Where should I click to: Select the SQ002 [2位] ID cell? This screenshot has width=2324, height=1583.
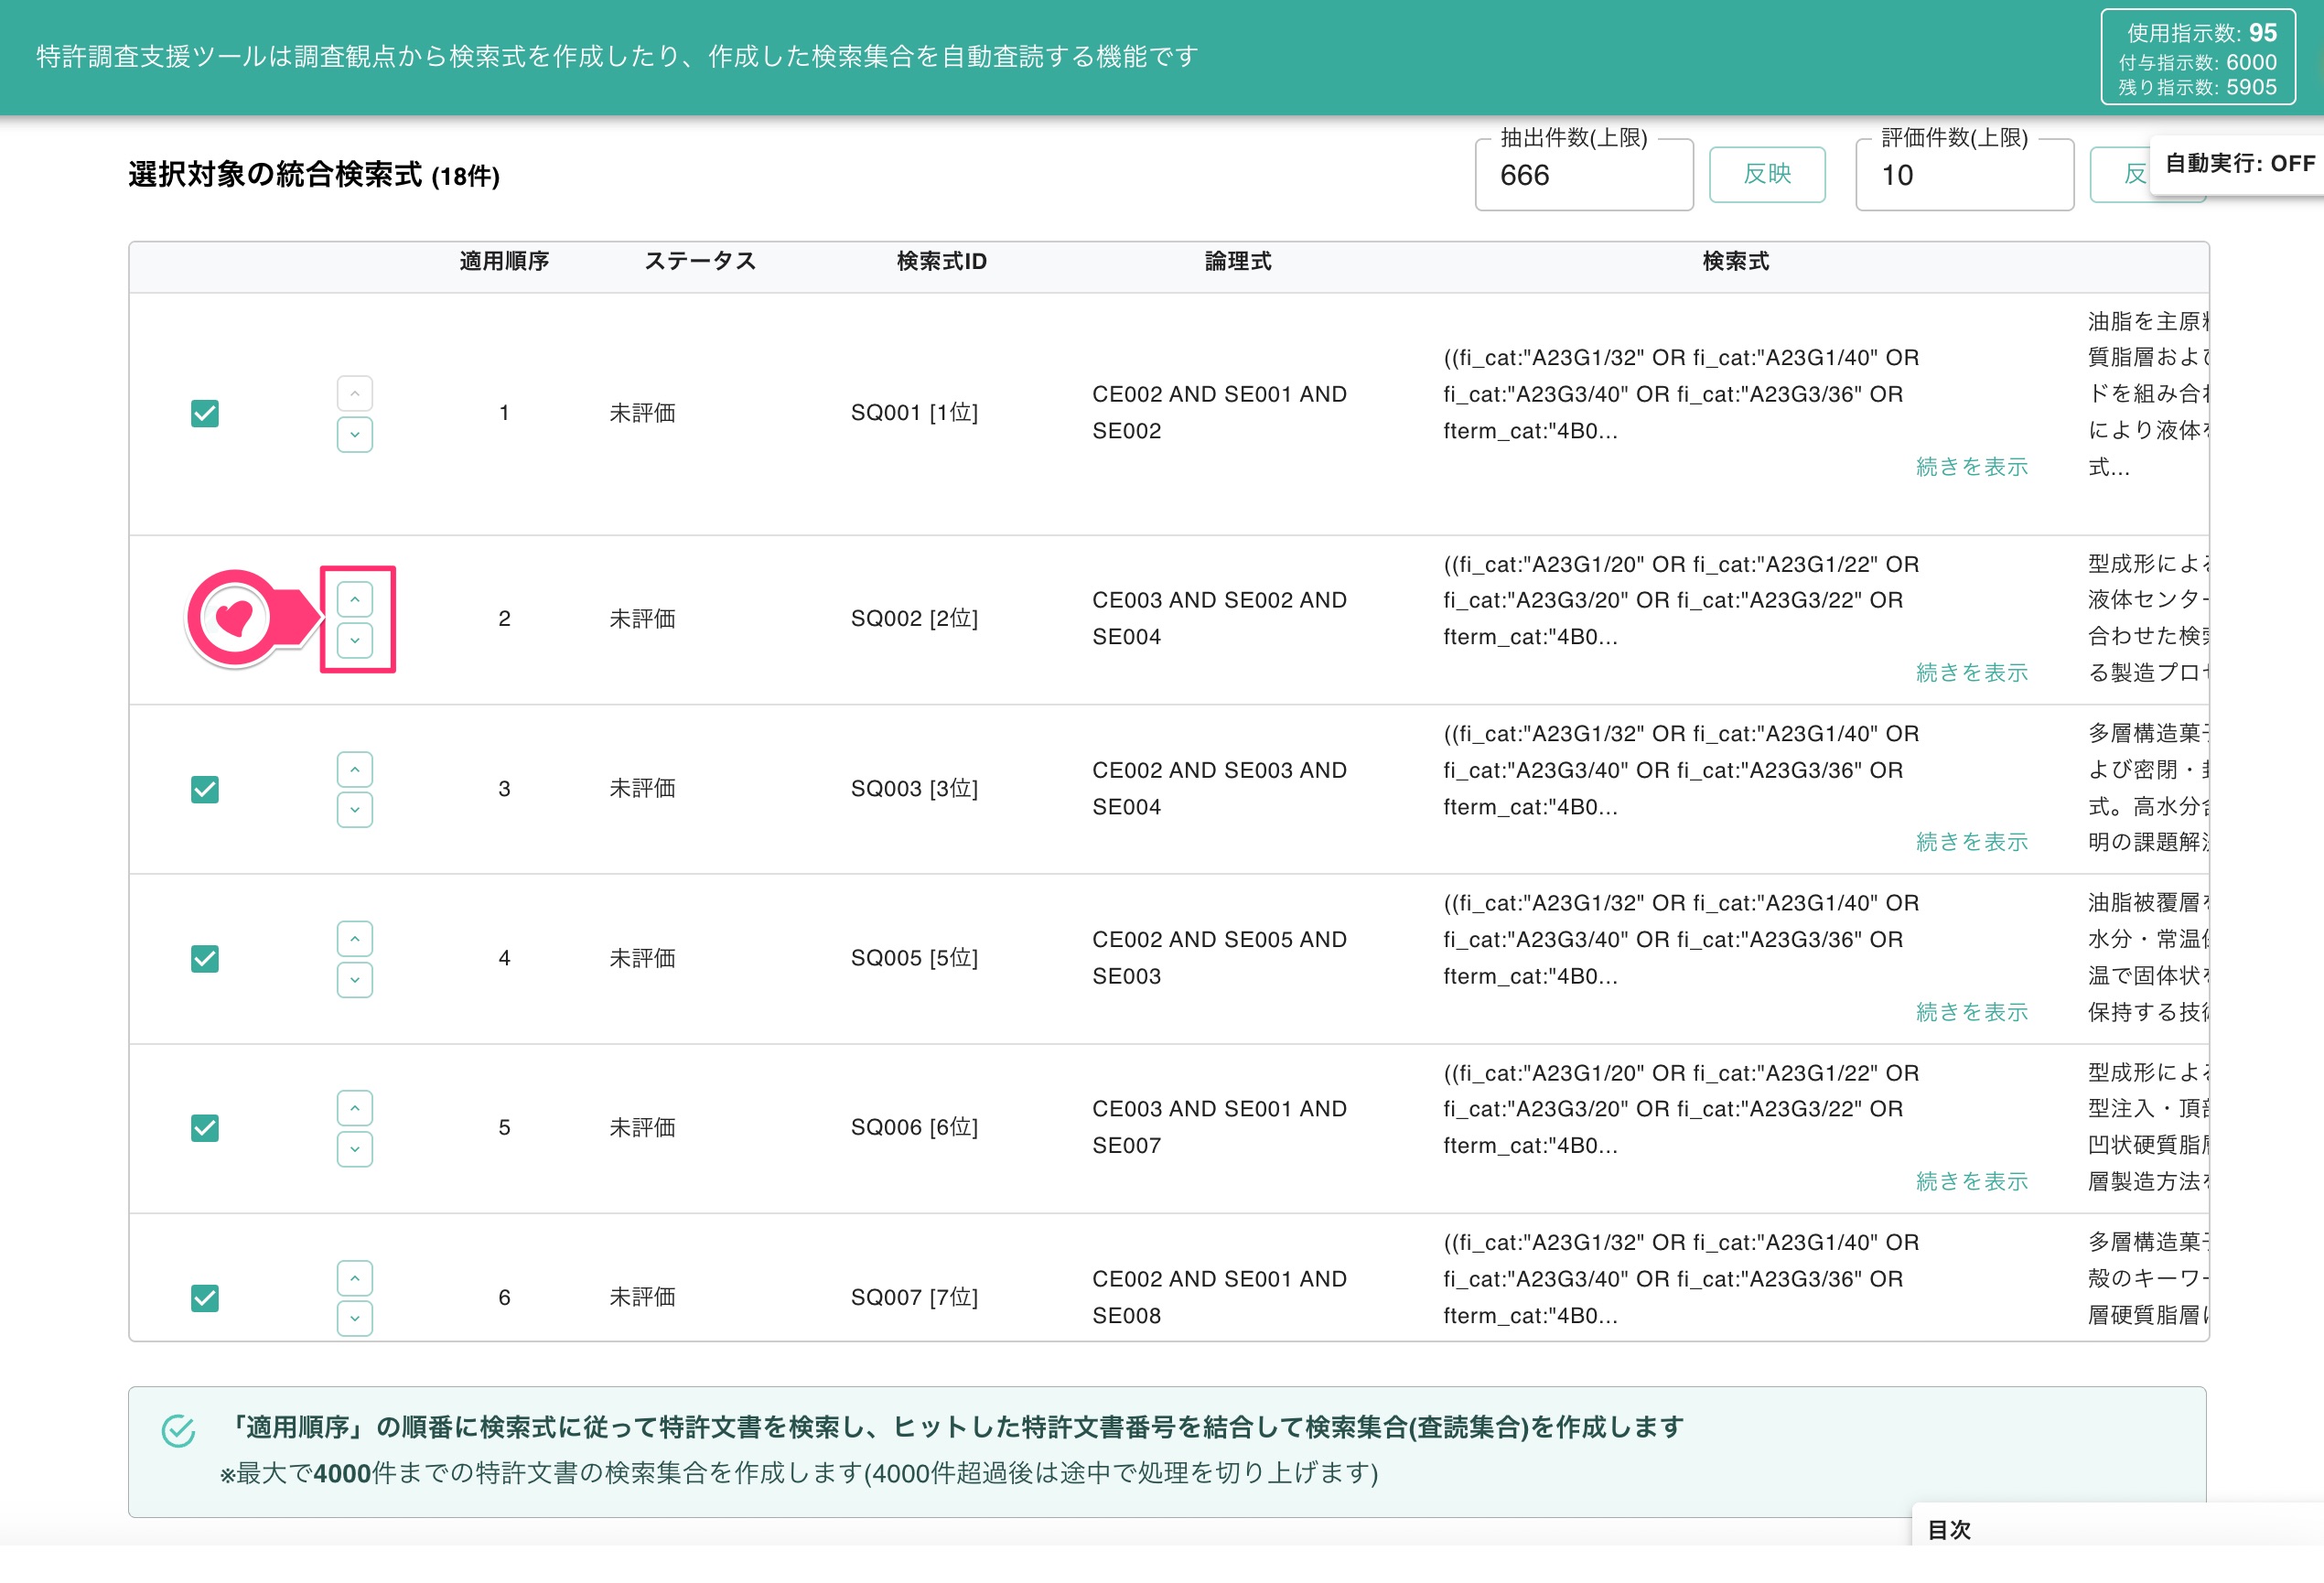coord(914,619)
